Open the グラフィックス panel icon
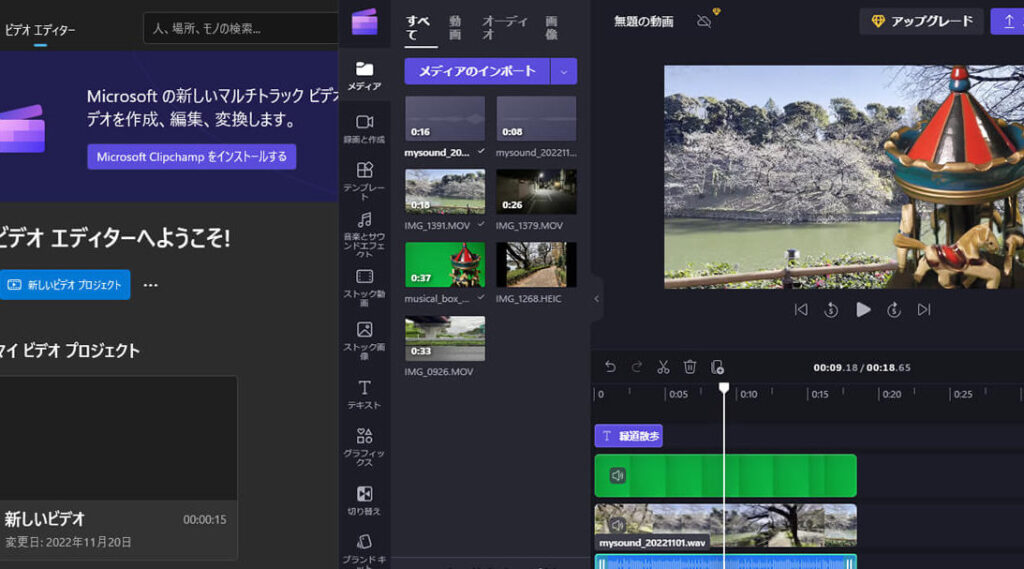 click(364, 444)
